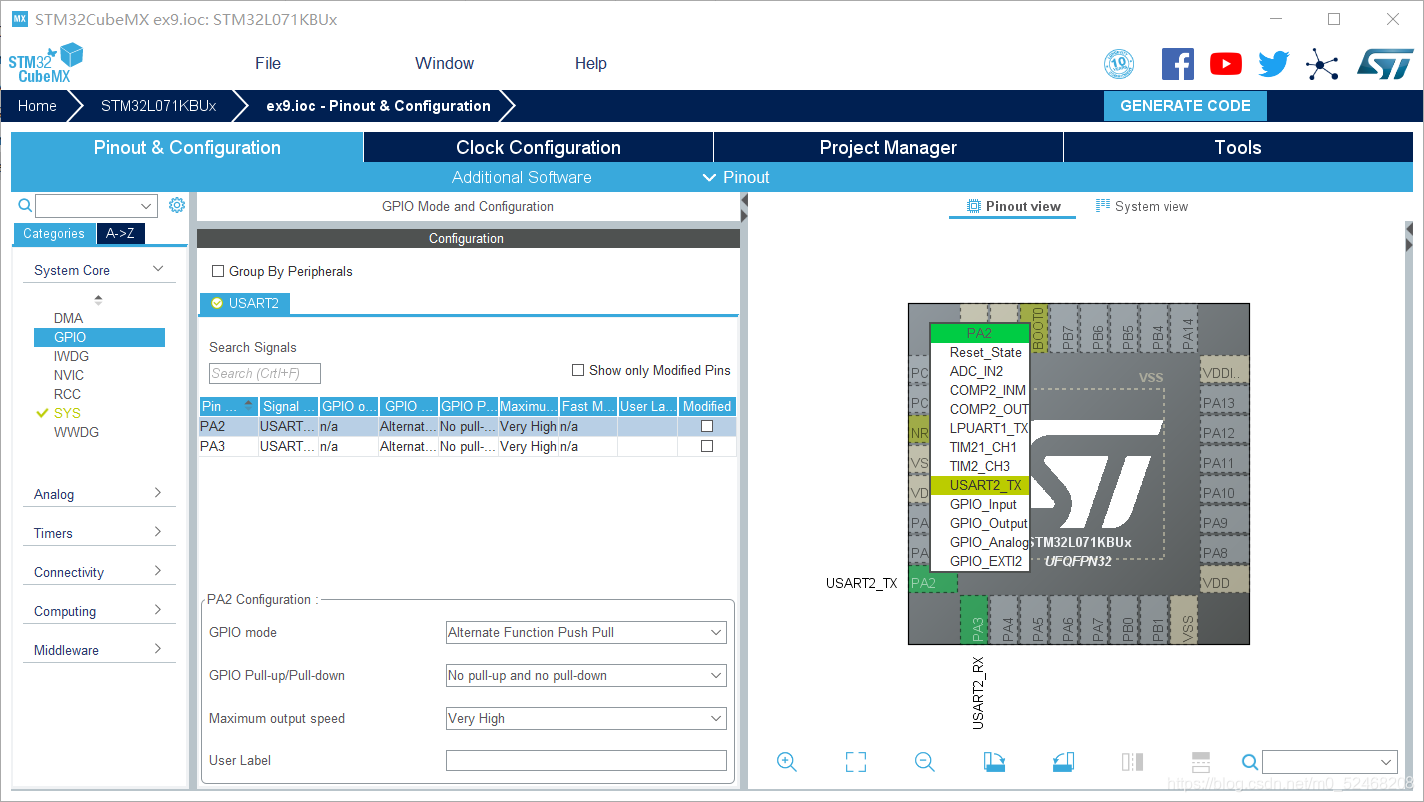Screen dimensions: 1424x802
Task: Open the File menu
Action: click(x=268, y=63)
